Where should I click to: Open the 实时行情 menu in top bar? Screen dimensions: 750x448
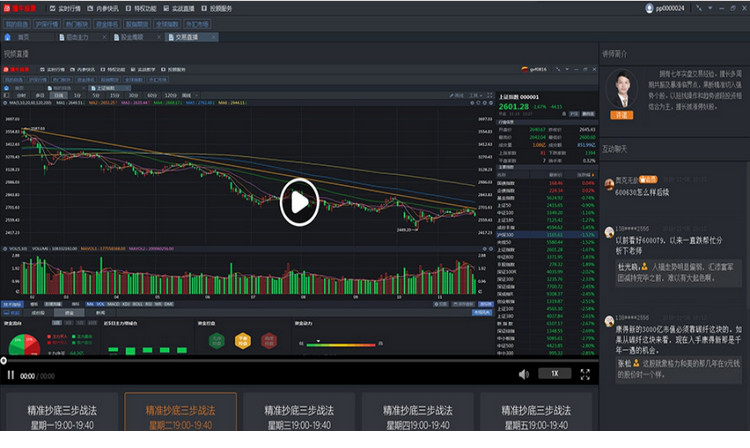pos(66,7)
